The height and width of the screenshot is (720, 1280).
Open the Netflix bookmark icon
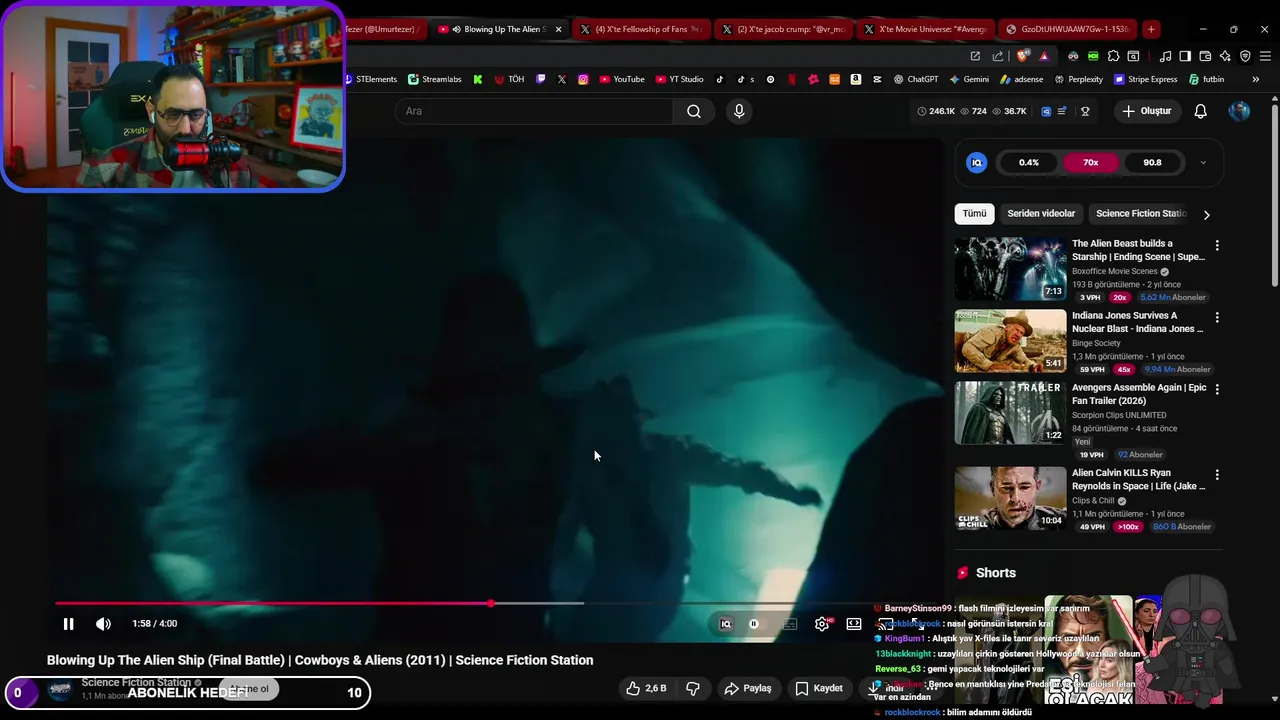point(792,79)
